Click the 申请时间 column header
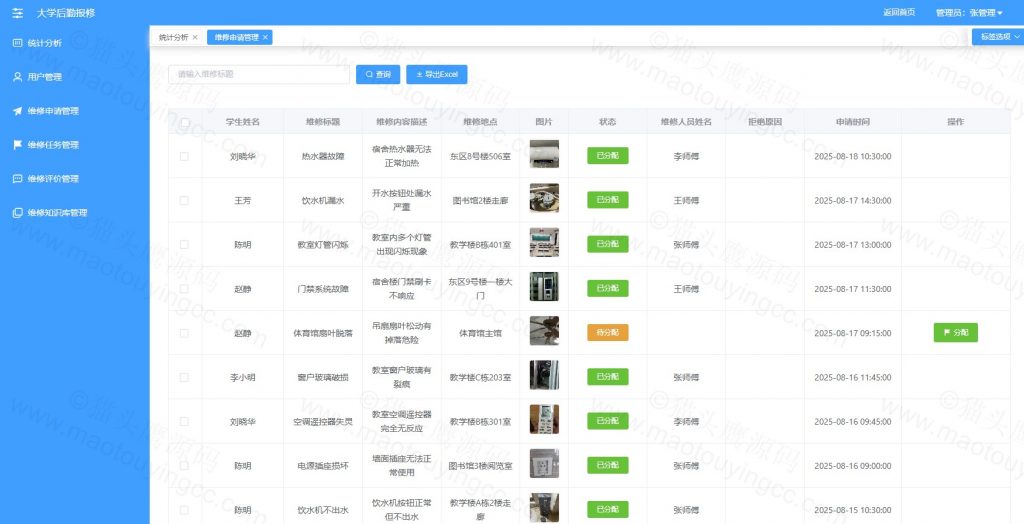The width and height of the screenshot is (1024, 524). (852, 122)
